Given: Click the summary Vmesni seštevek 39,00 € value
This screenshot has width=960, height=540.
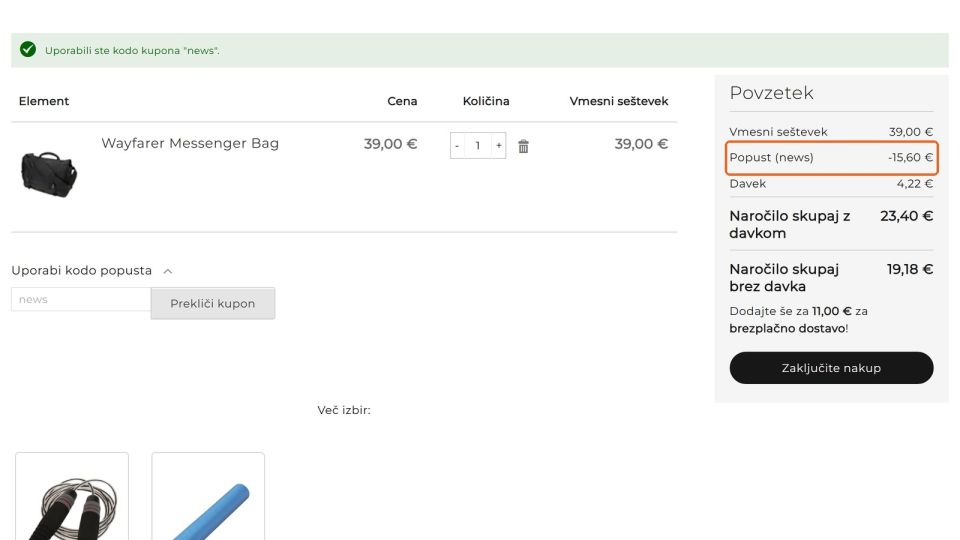Looking at the screenshot, I should click(911, 132).
